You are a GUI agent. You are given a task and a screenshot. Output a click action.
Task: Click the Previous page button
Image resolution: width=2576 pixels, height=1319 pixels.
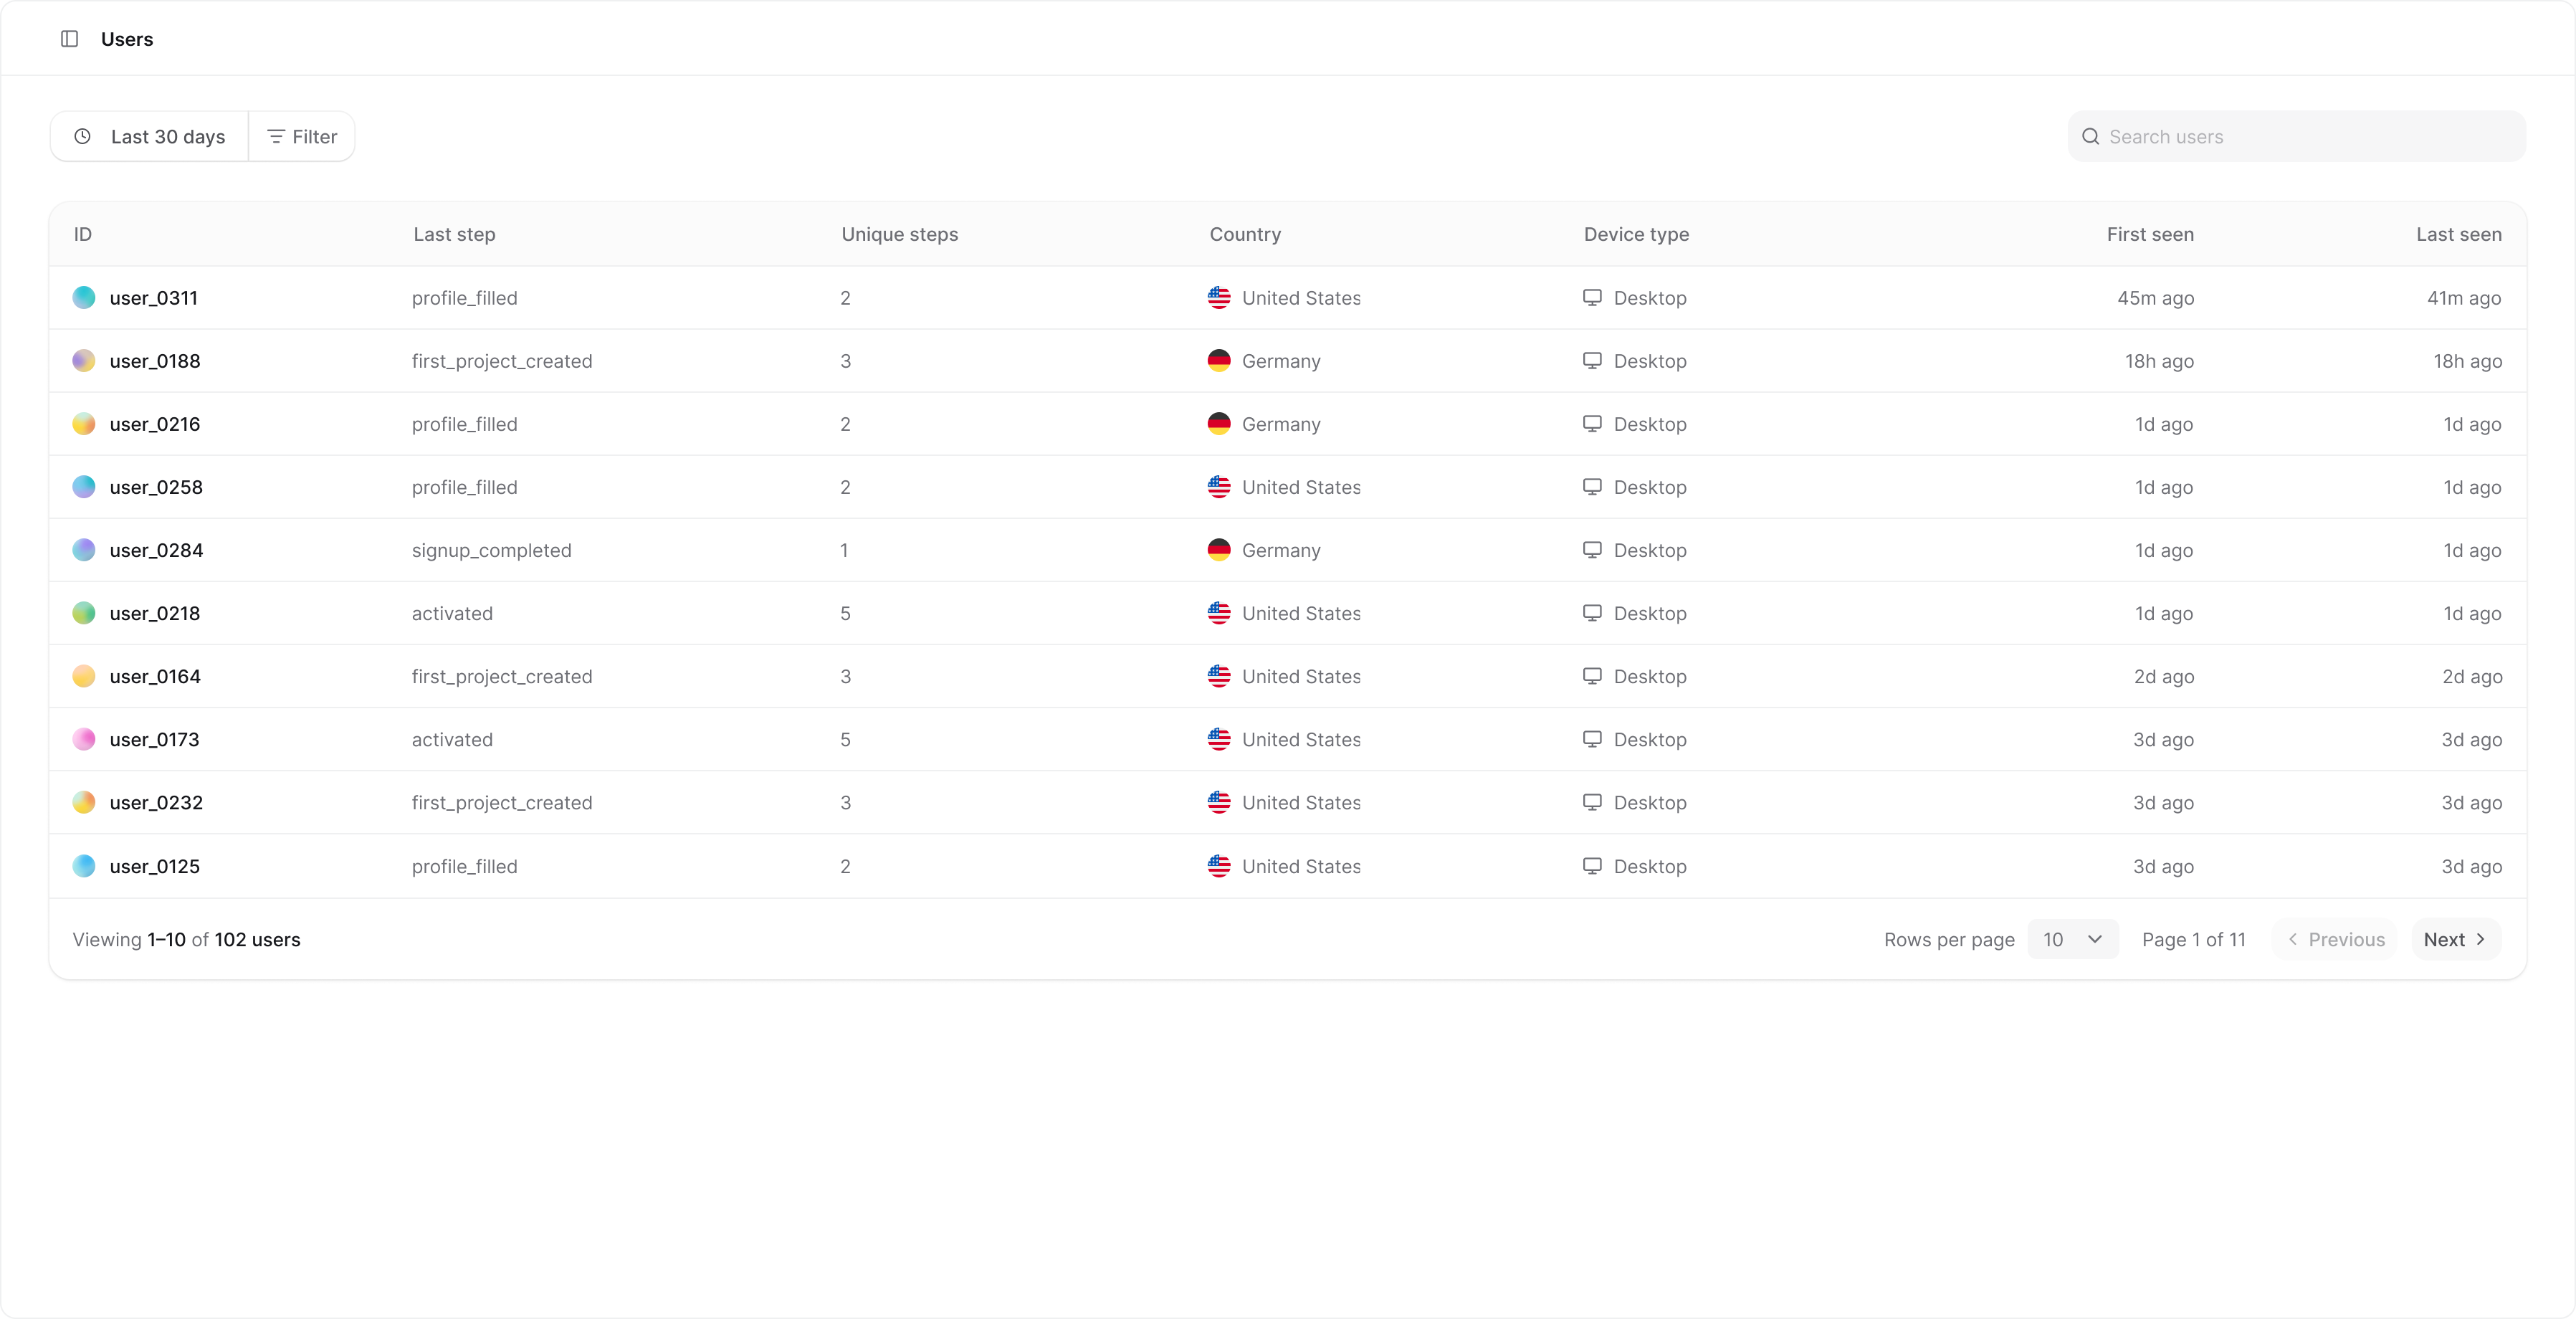click(2335, 939)
